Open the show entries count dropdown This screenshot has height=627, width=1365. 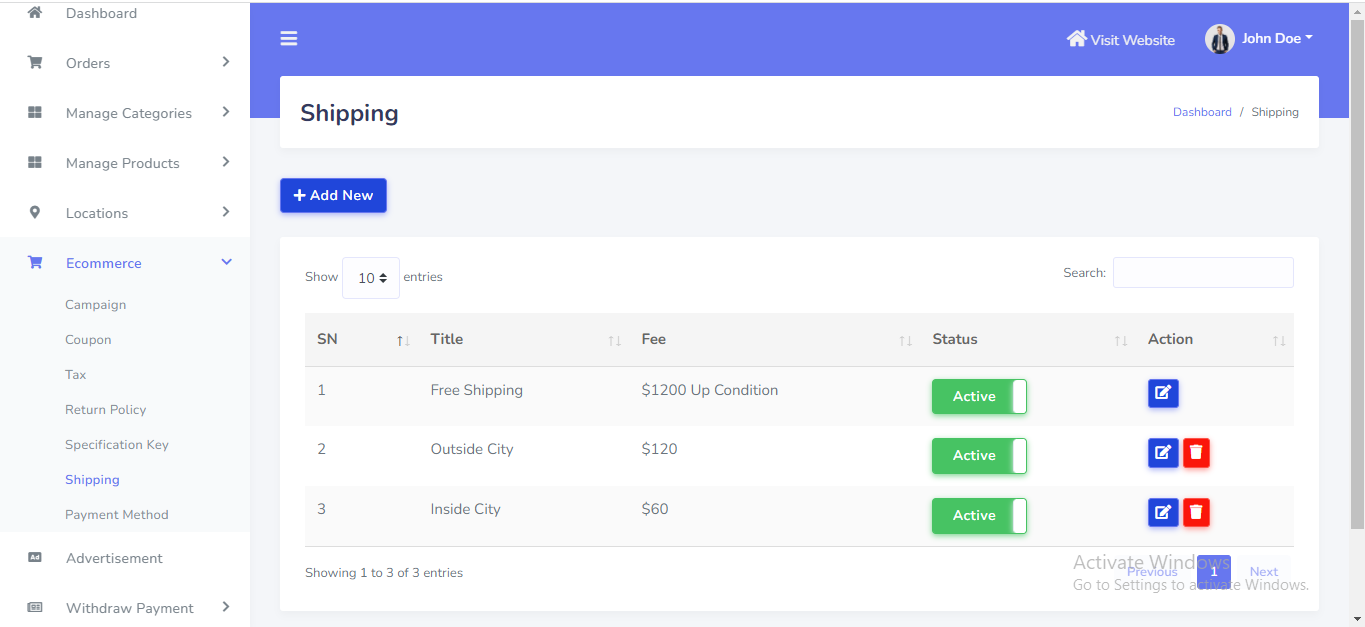point(371,278)
